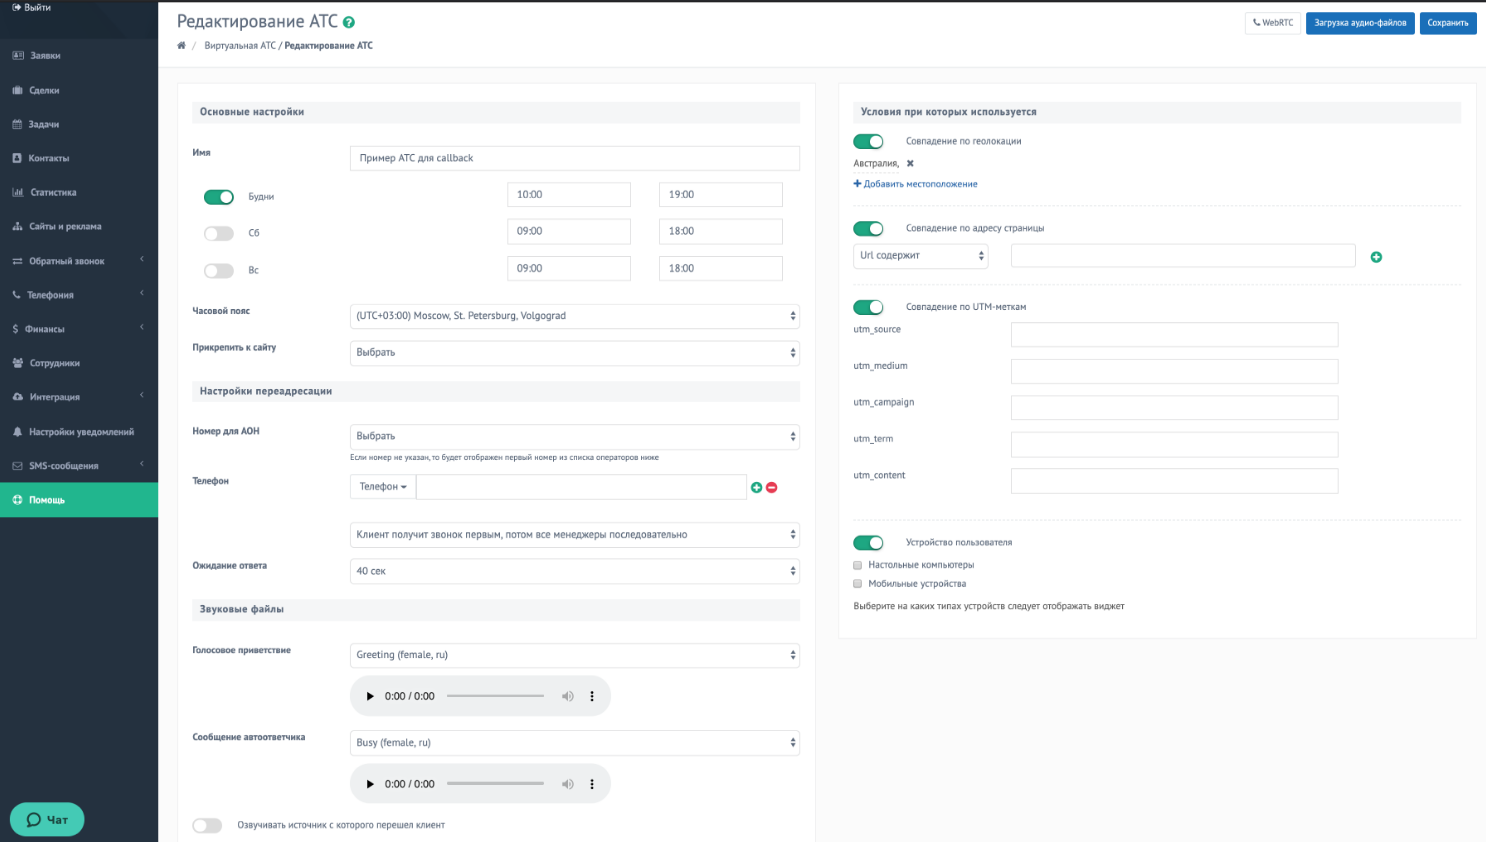This screenshot has width=1486, height=842.
Task: Add phone row with green plus icon
Action: (x=756, y=488)
